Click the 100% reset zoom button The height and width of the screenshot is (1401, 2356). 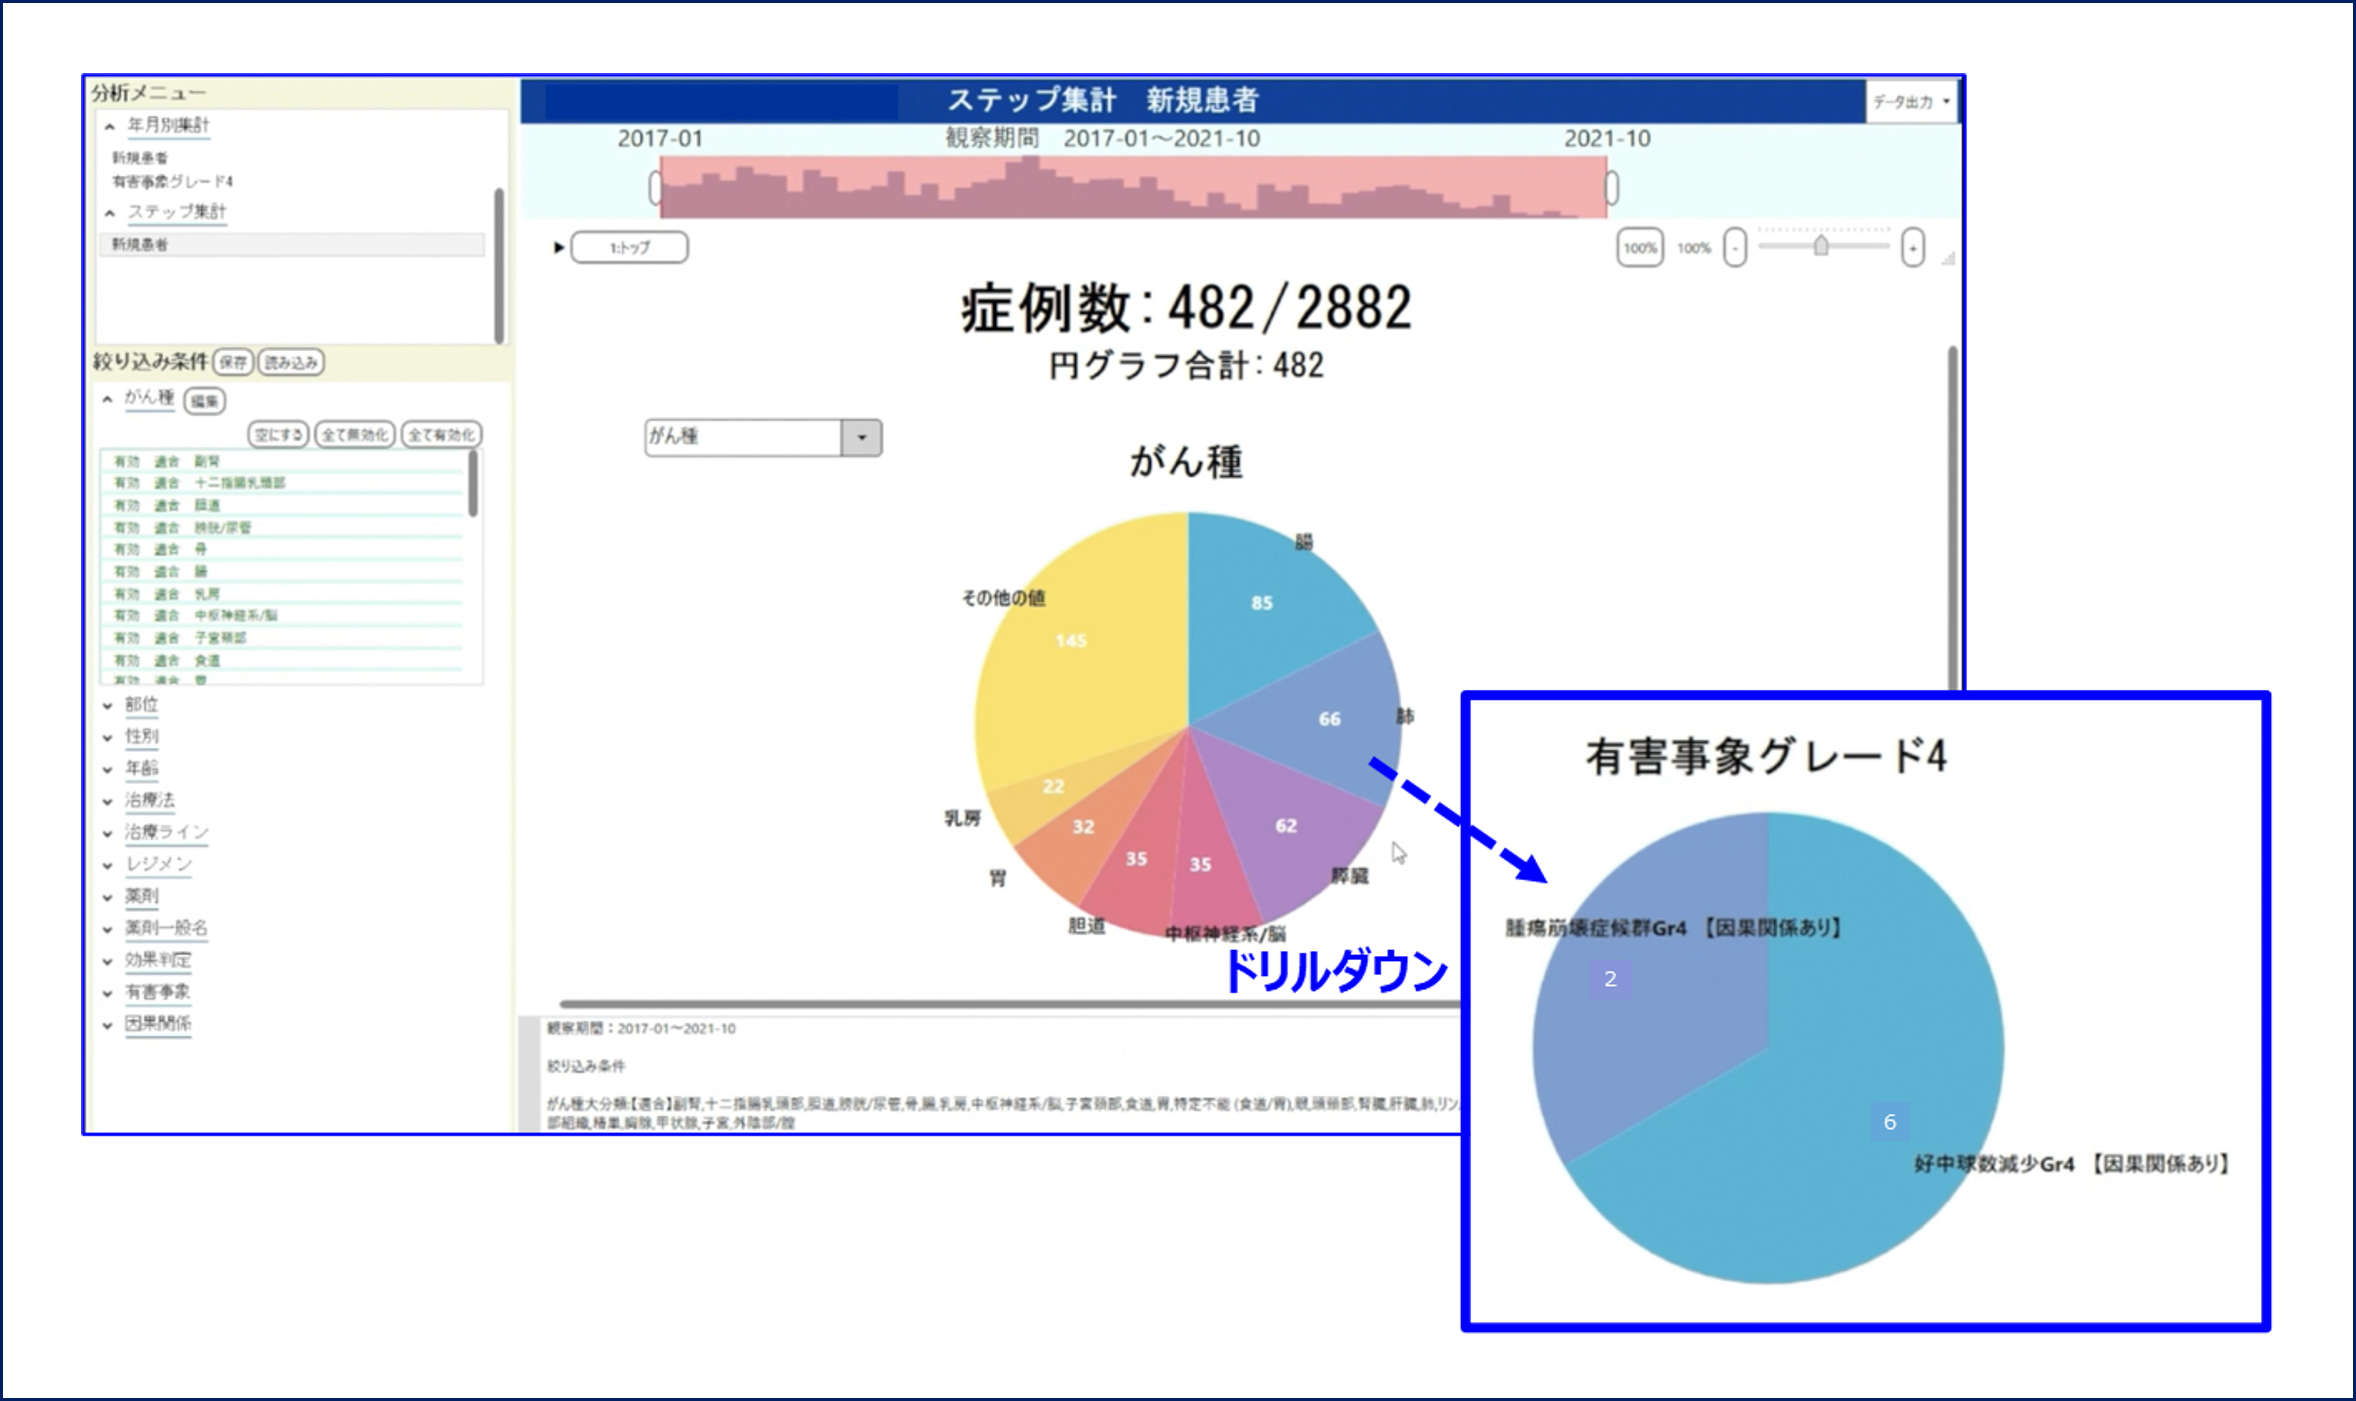pyautogui.click(x=1640, y=248)
